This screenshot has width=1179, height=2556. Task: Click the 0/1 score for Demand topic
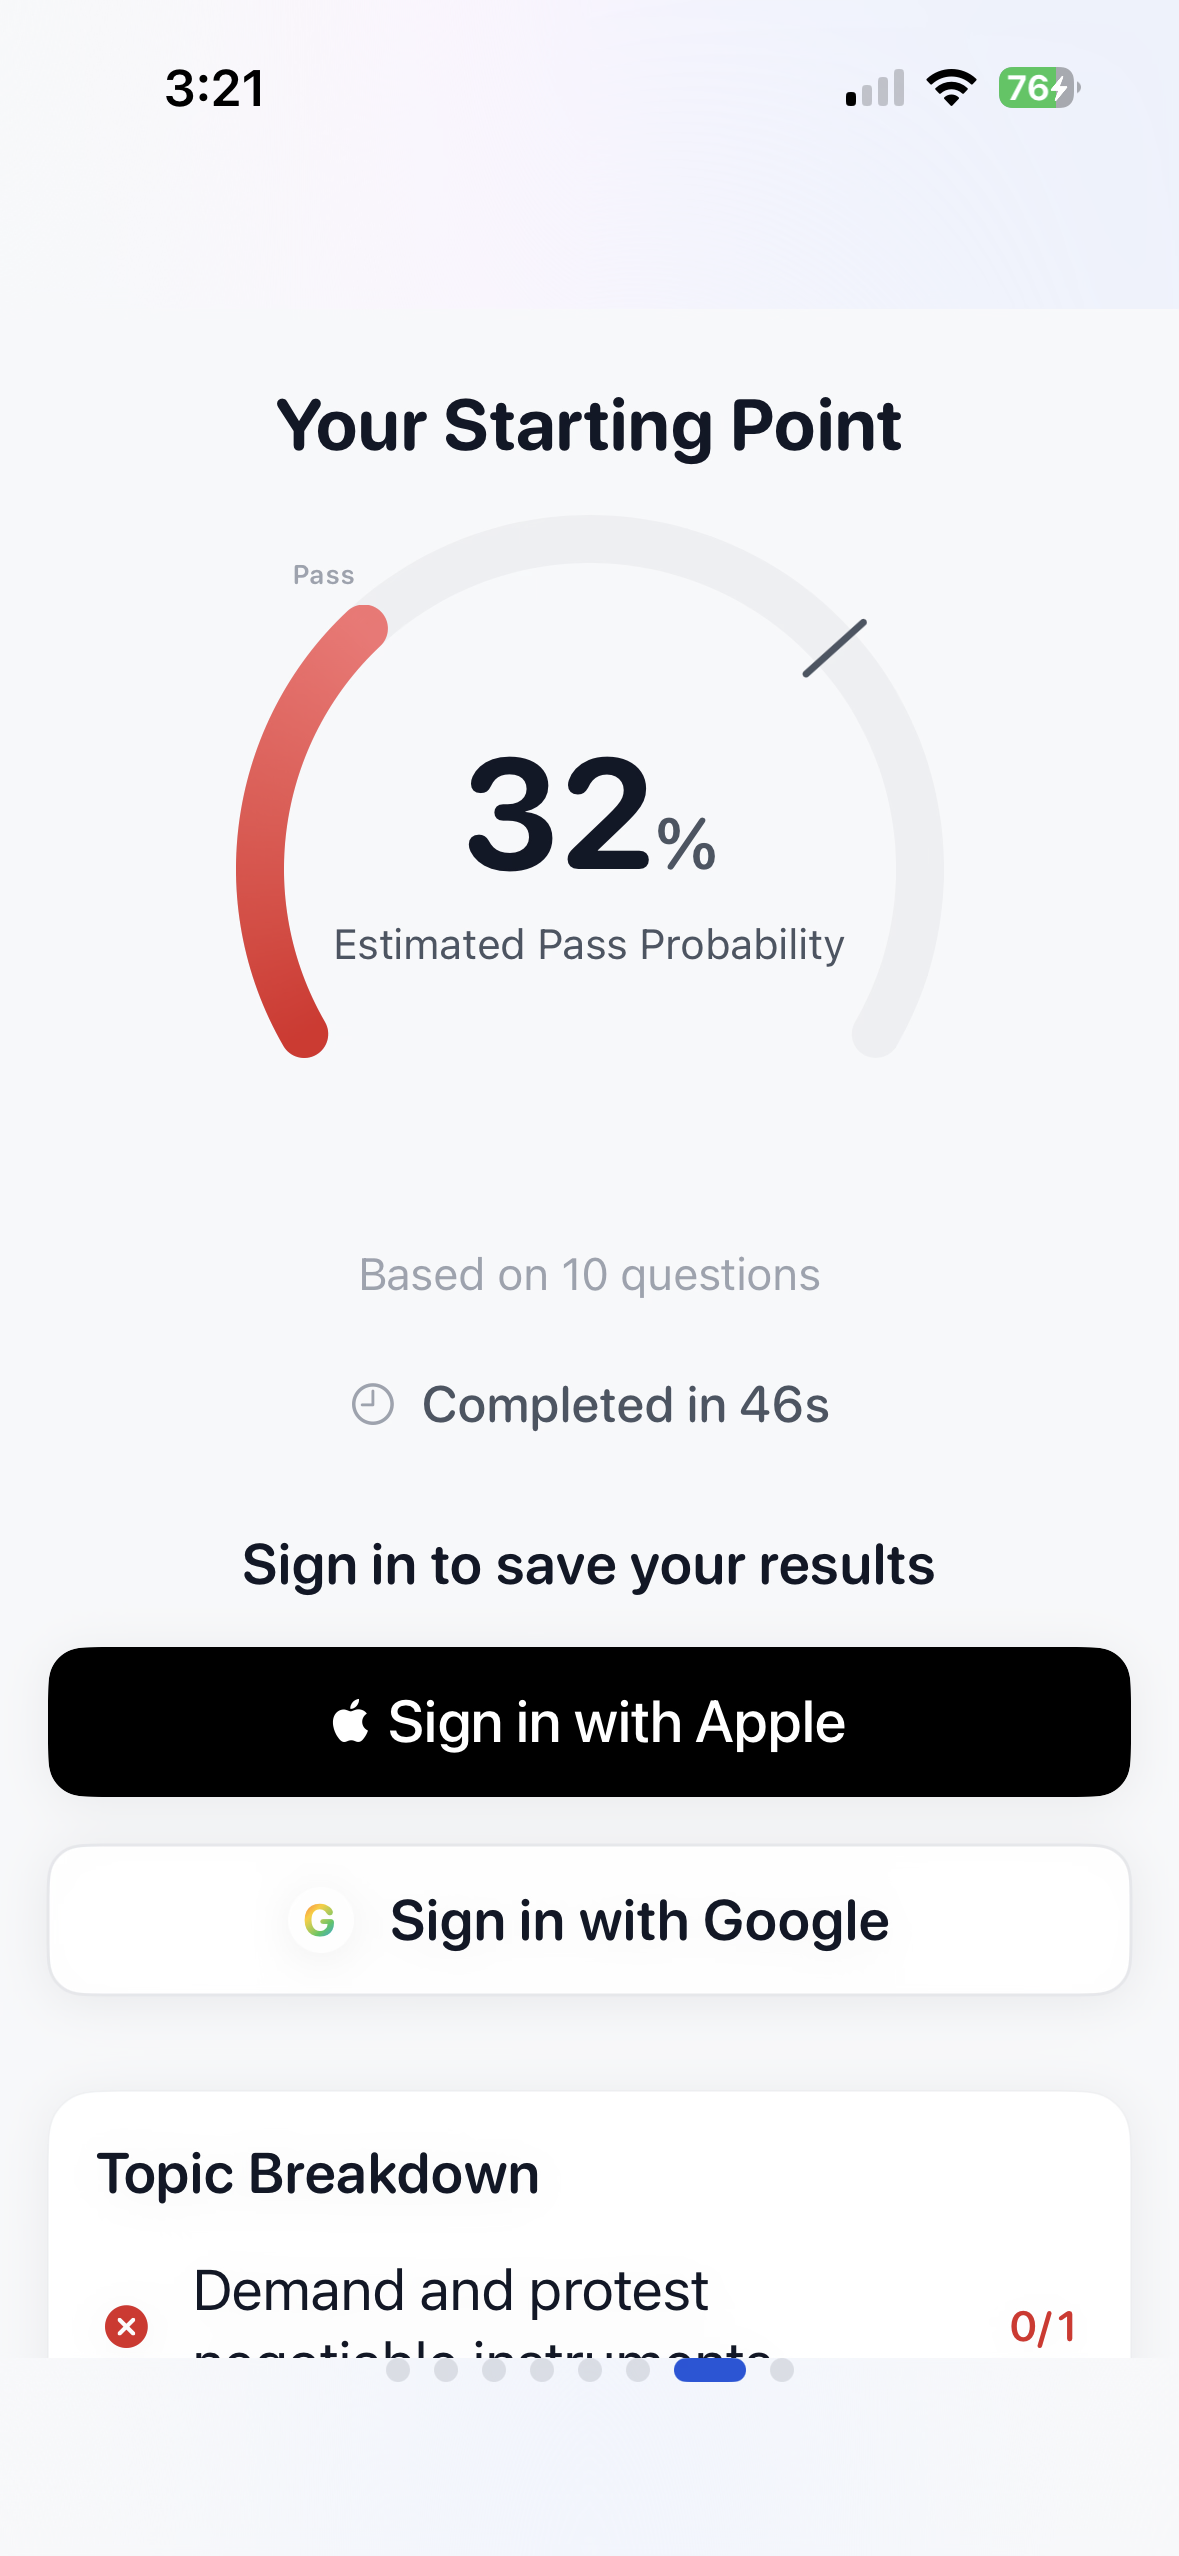(x=1043, y=2326)
